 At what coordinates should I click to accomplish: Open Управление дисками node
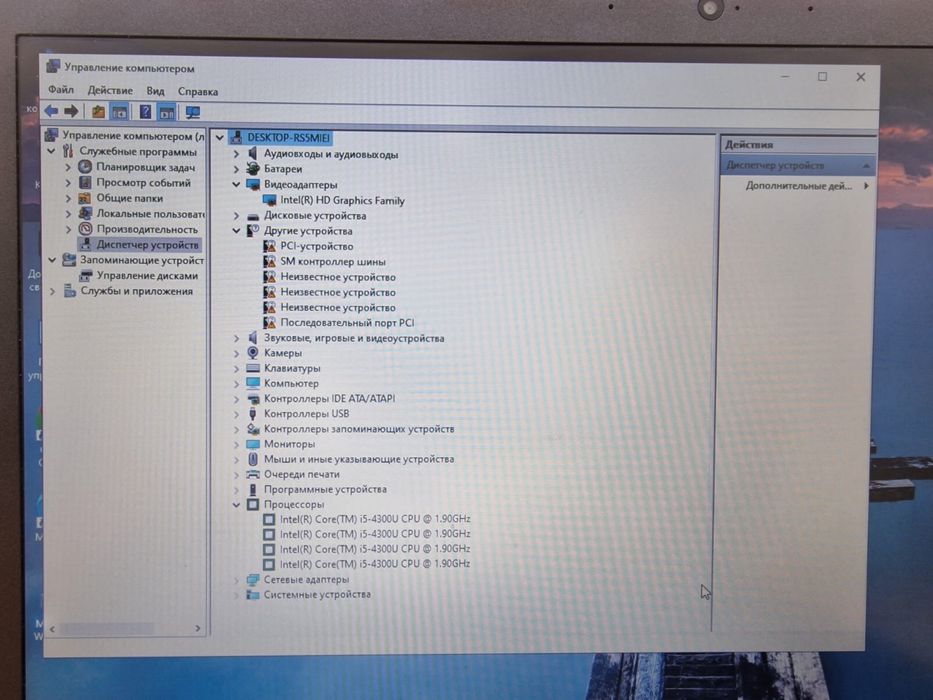point(148,276)
